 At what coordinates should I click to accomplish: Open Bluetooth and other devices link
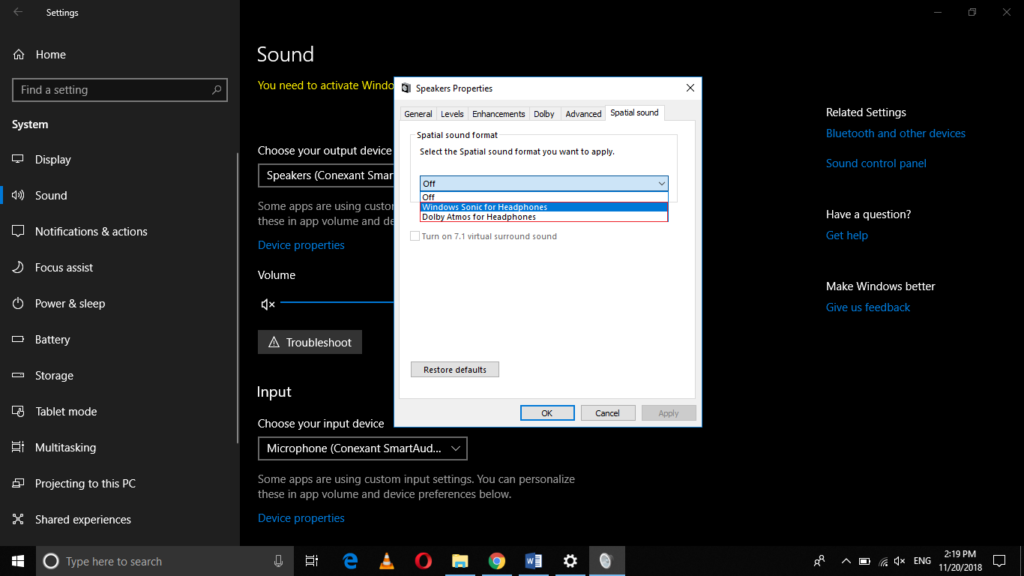tap(895, 133)
